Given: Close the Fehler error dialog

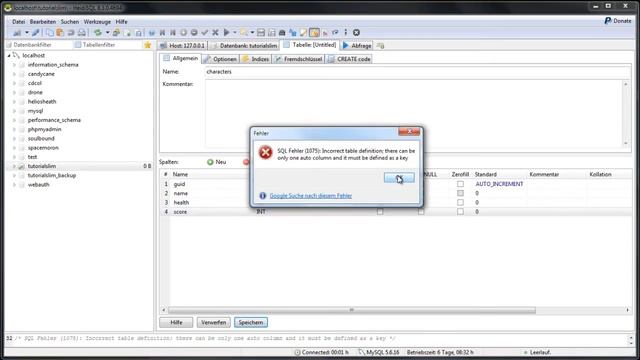Looking at the screenshot, I should tap(409, 131).
